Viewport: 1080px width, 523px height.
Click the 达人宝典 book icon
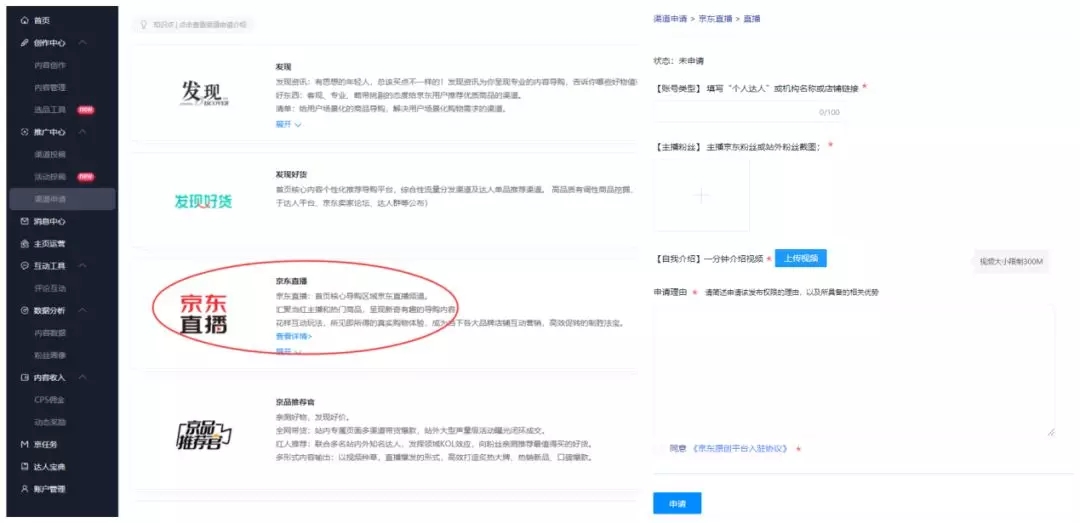[x=25, y=466]
